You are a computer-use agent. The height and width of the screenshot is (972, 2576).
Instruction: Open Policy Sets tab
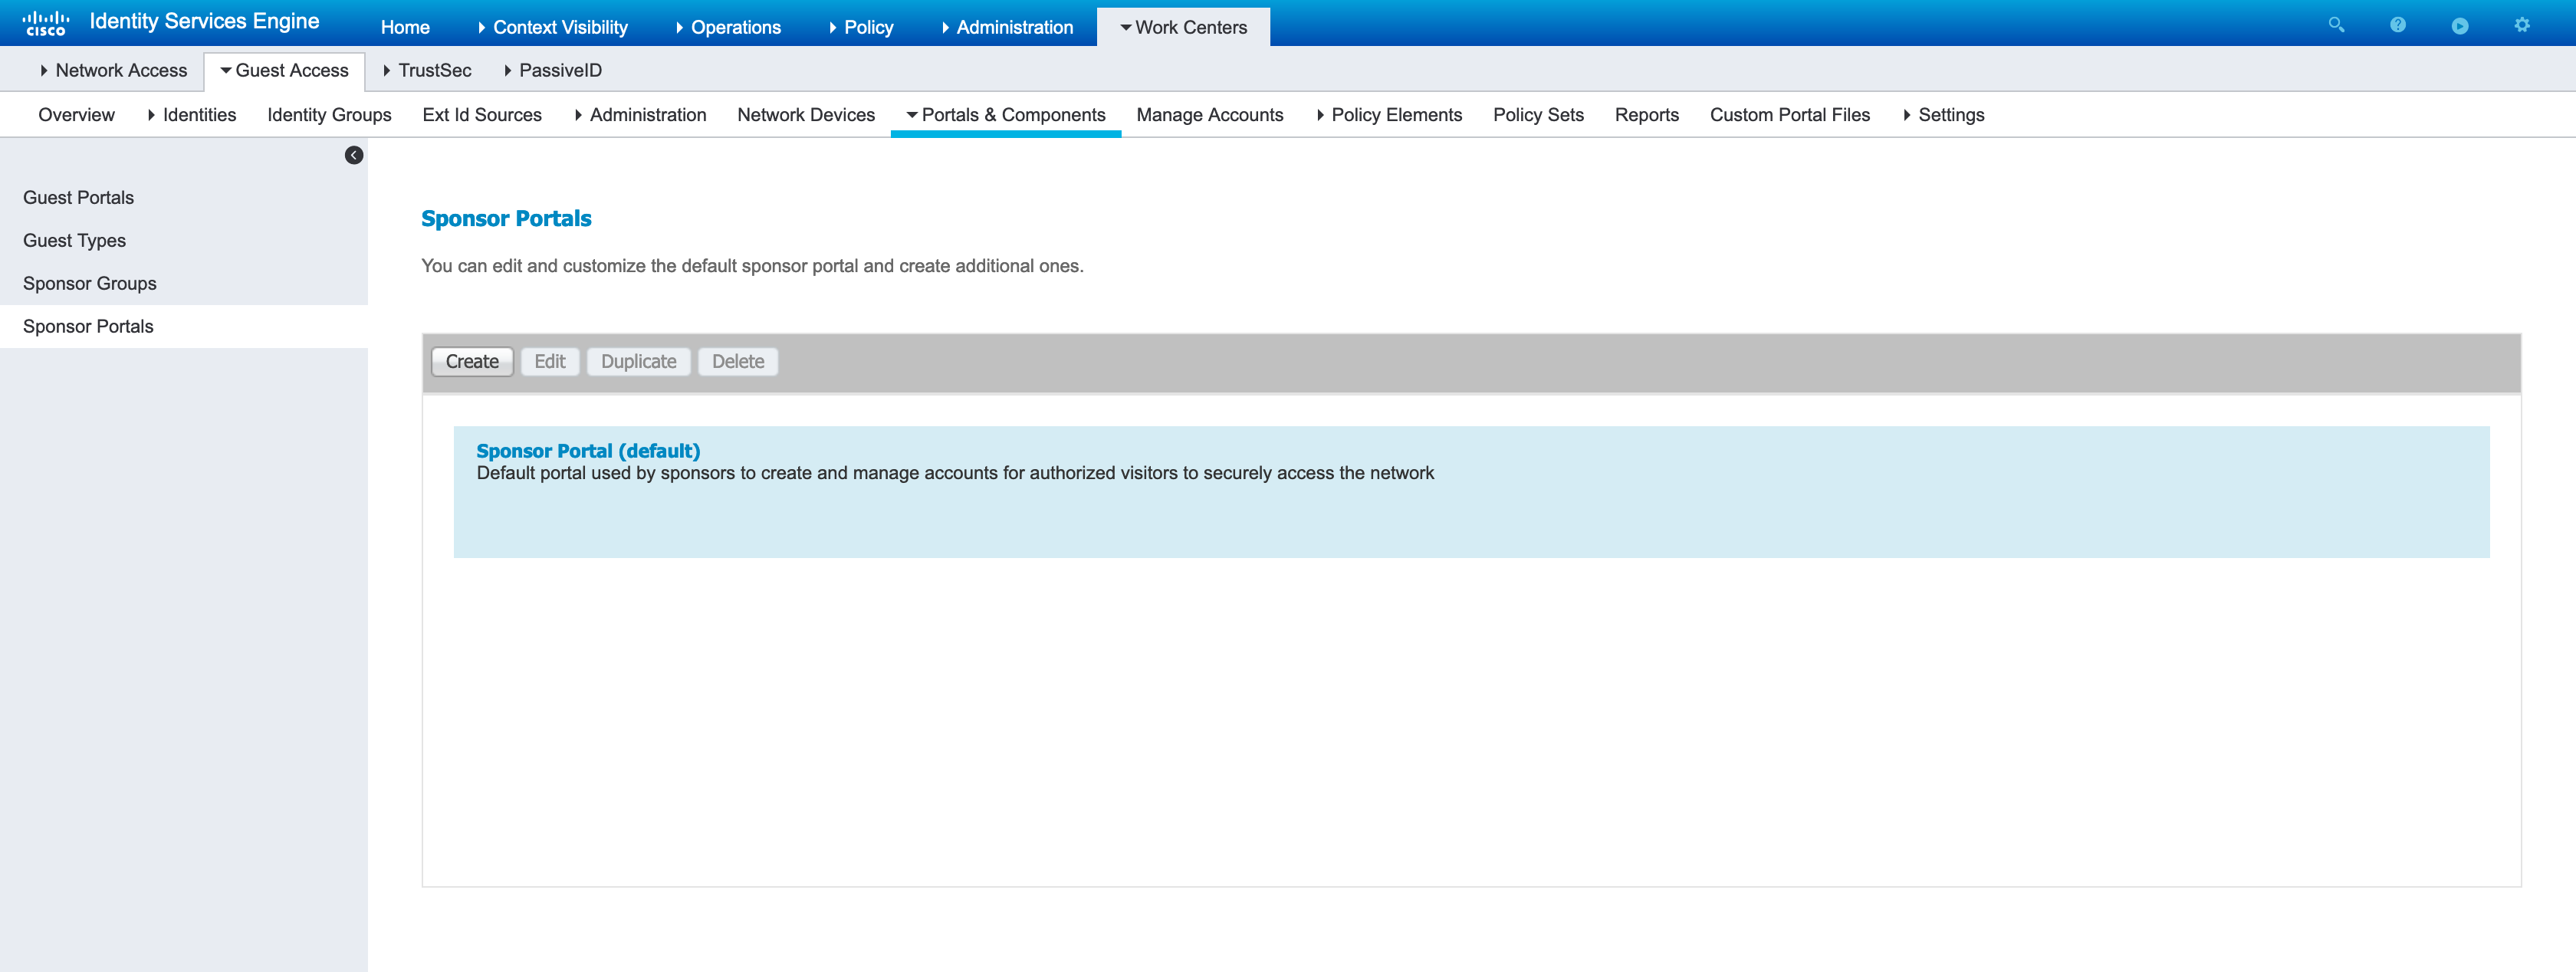pyautogui.click(x=1538, y=115)
